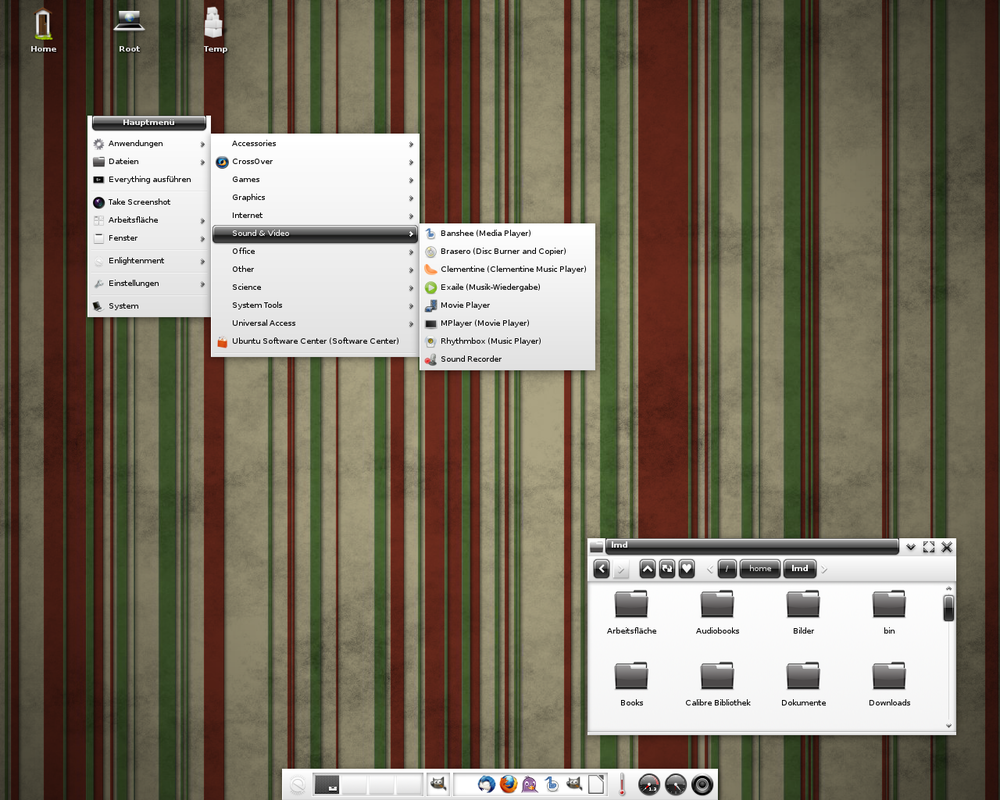Expand Arbeitsfläche submenu in Hauptmenü

[x=149, y=220]
